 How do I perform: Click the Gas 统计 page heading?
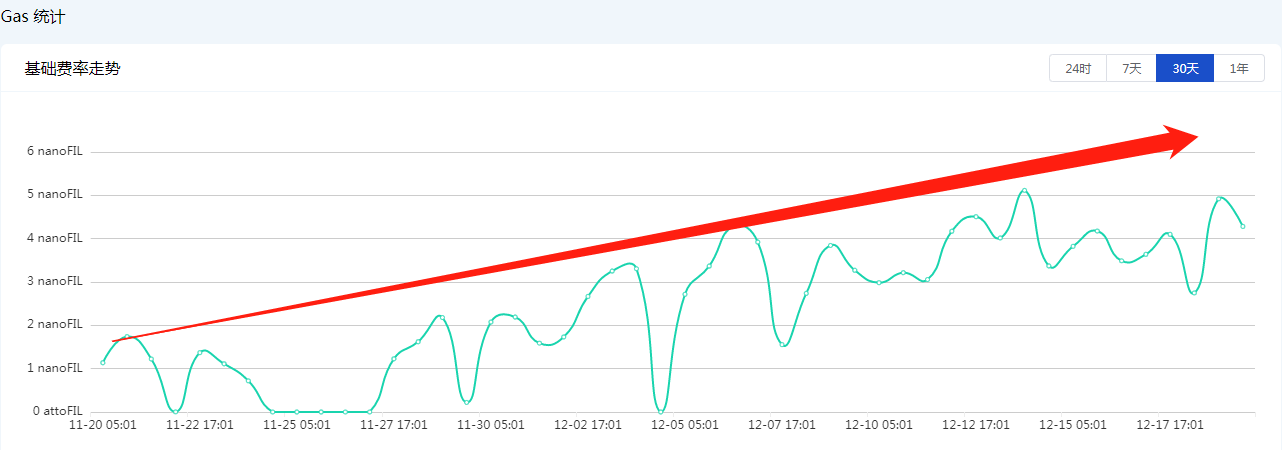(x=35, y=18)
